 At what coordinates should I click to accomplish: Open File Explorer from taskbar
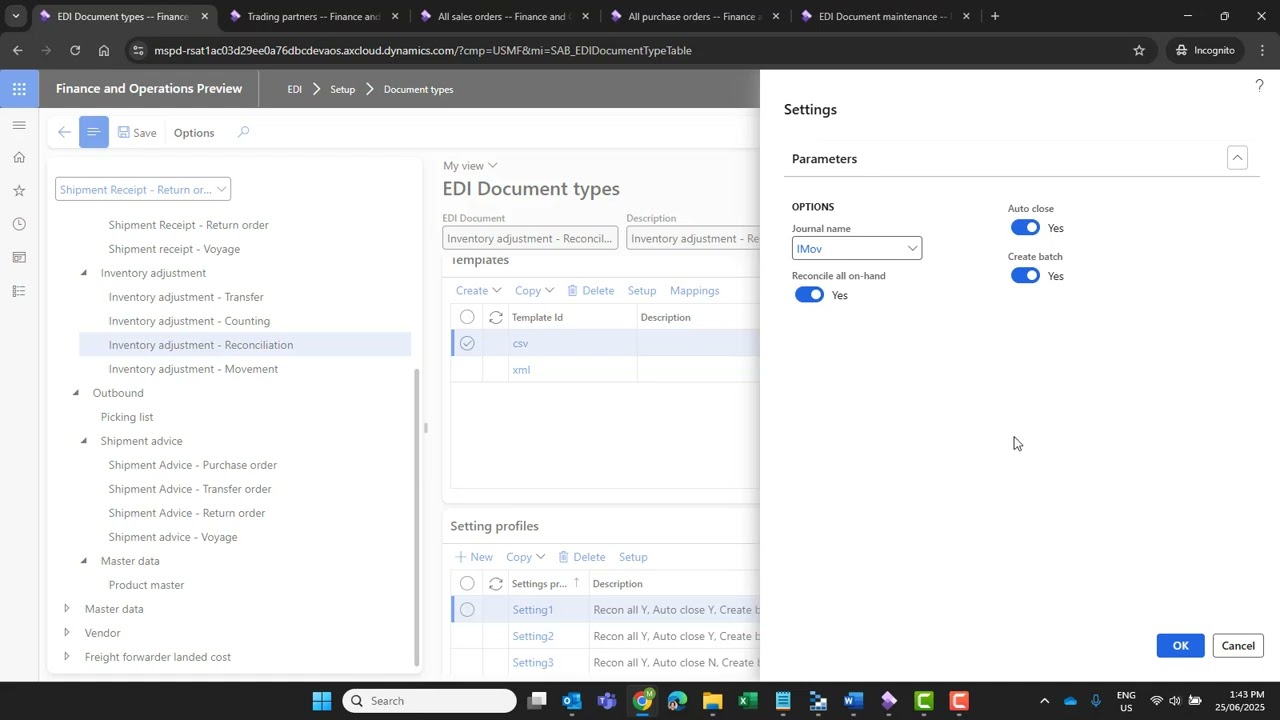click(712, 701)
